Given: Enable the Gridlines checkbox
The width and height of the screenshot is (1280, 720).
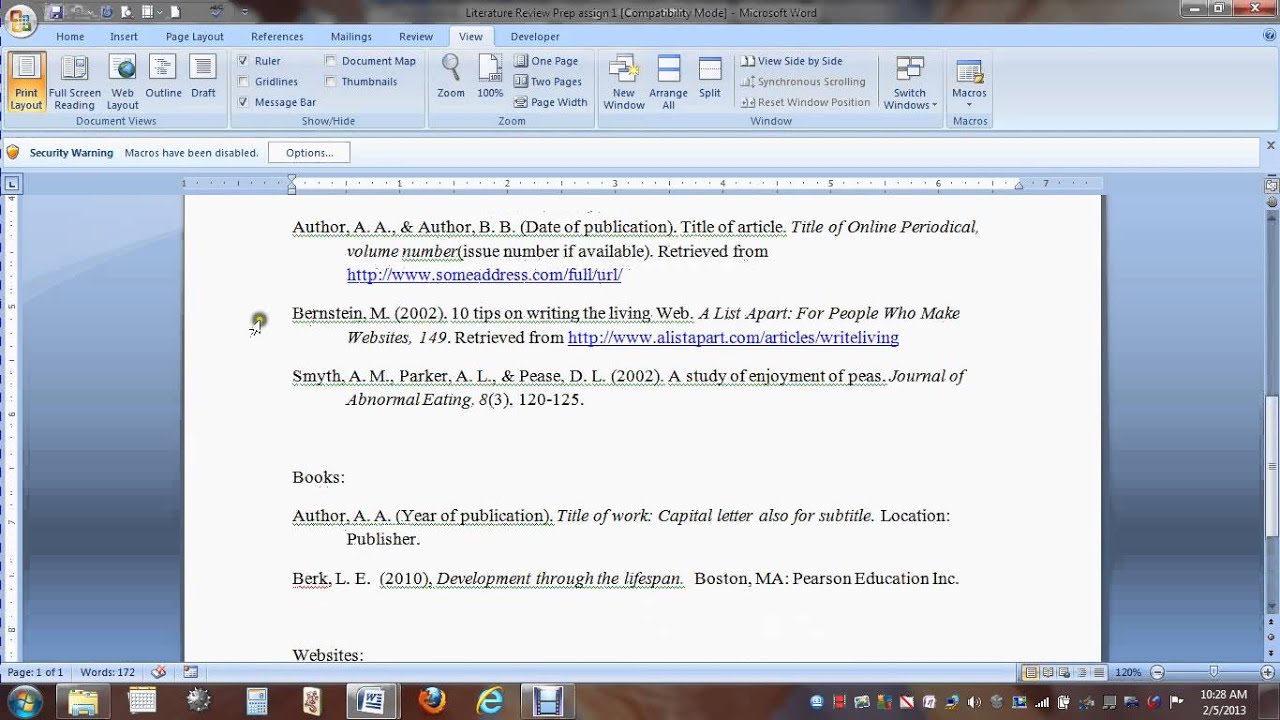Looking at the screenshot, I should coord(243,81).
